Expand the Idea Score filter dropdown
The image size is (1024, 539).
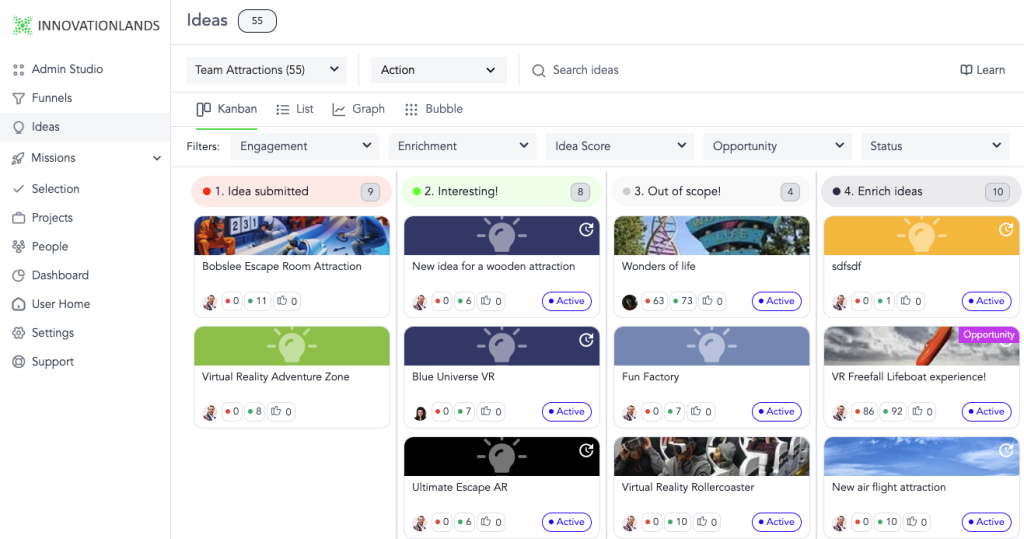pyautogui.click(x=620, y=146)
